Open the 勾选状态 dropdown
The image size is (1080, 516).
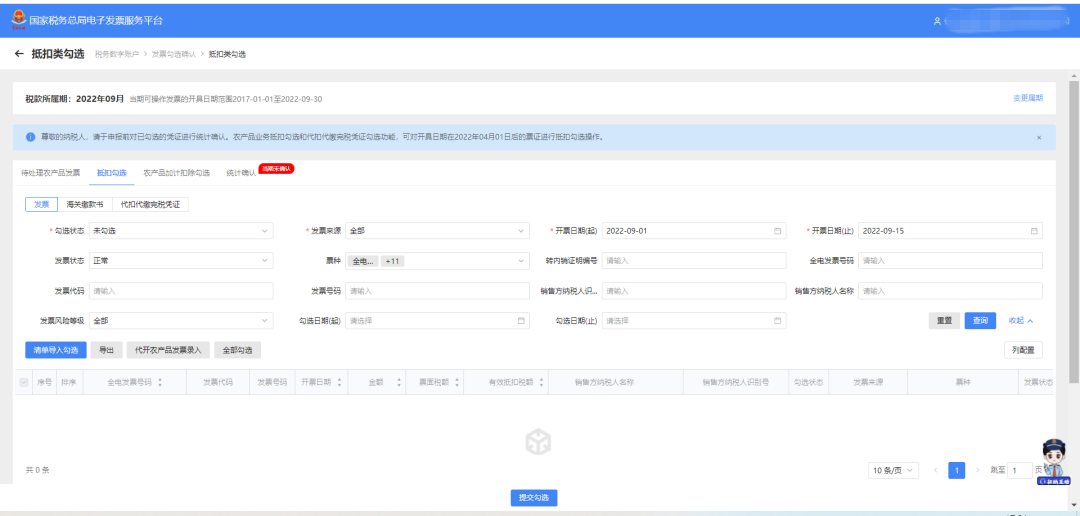click(x=180, y=231)
